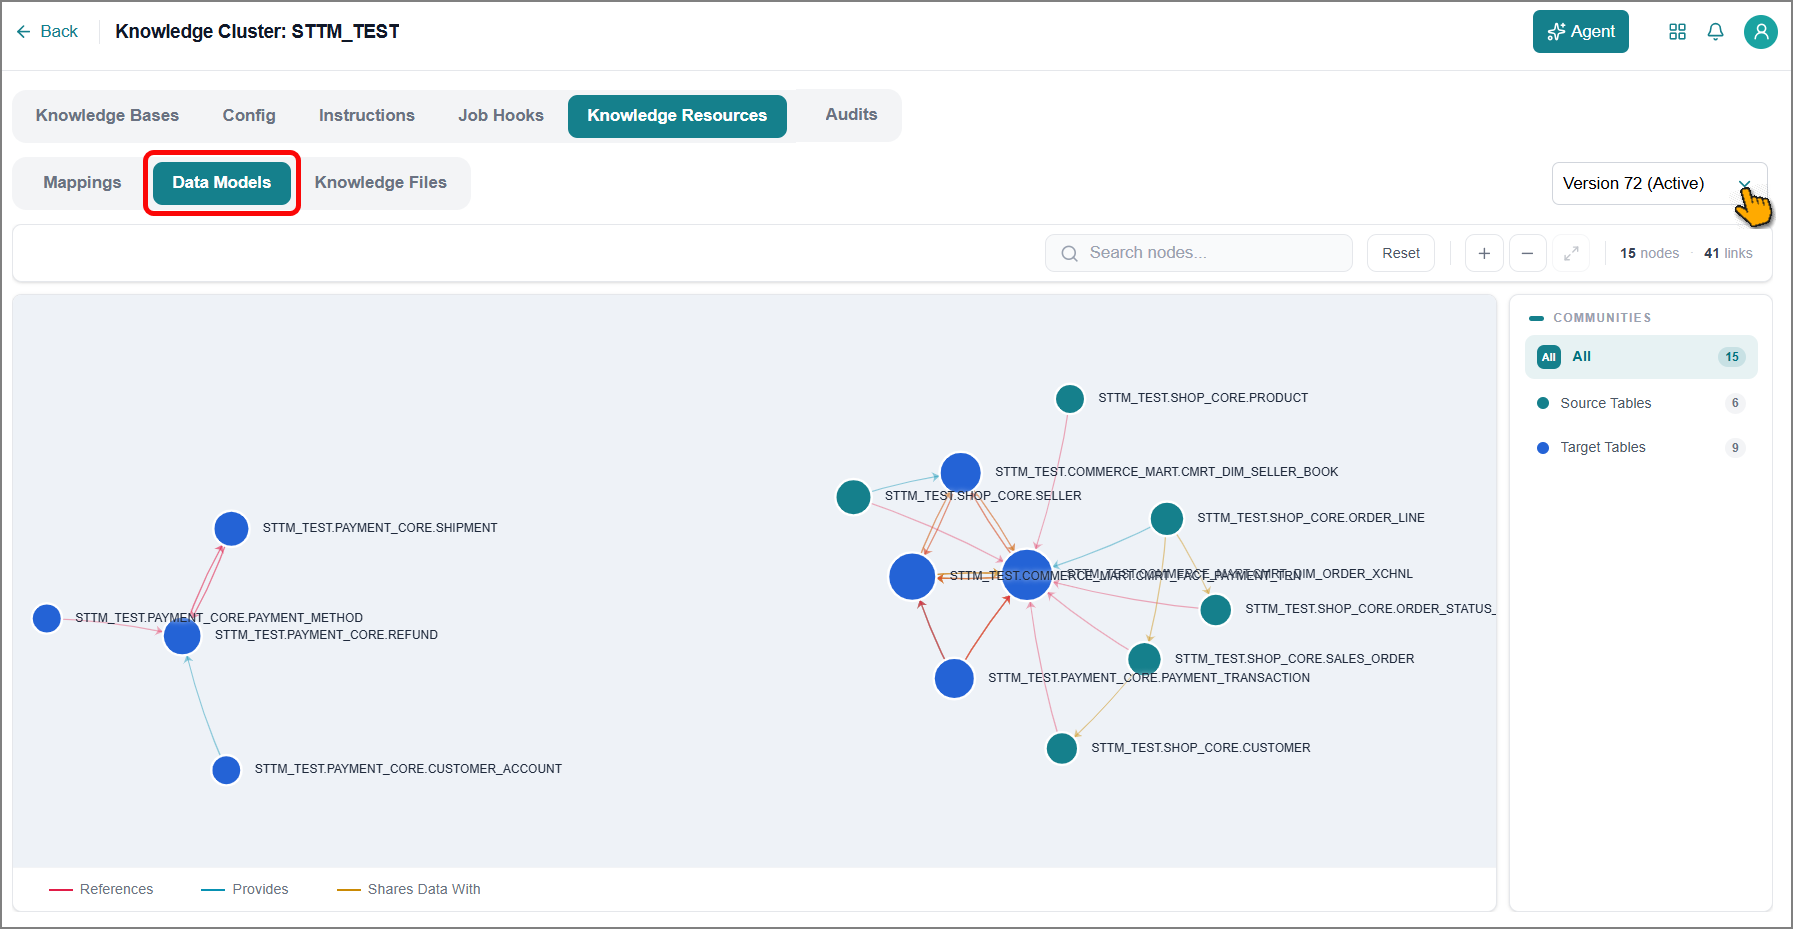Click the fit-to-screen expand icon
The width and height of the screenshot is (1793, 929).
1571,253
